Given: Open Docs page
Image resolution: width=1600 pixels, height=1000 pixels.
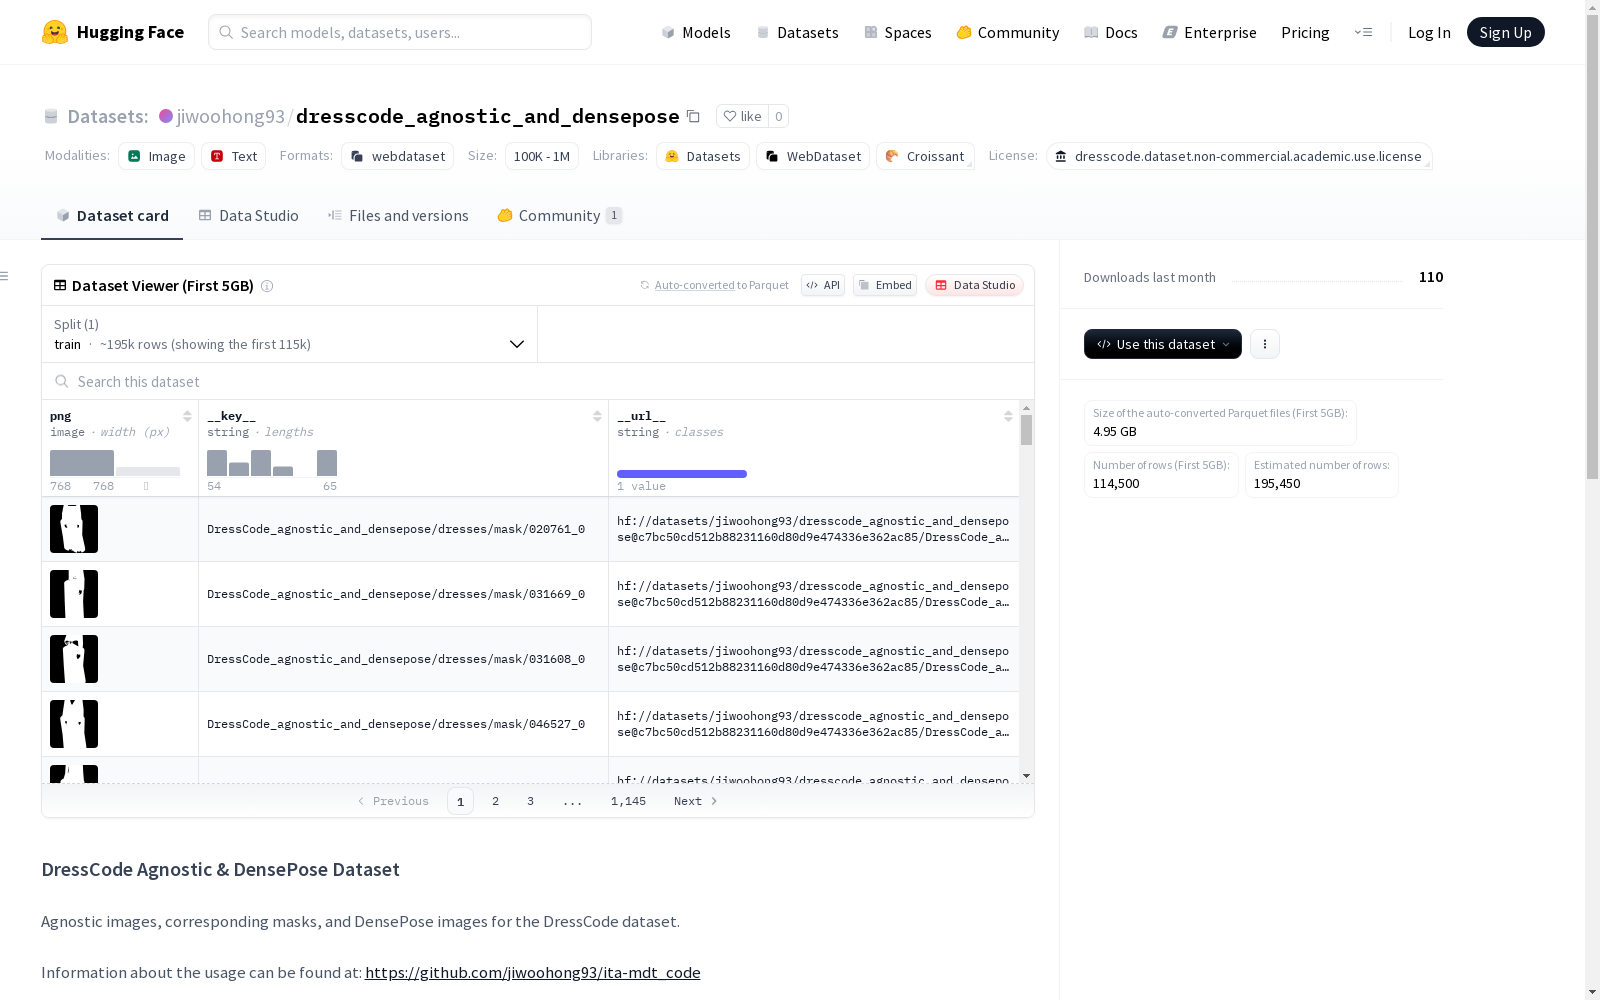Looking at the screenshot, I should [x=1111, y=32].
